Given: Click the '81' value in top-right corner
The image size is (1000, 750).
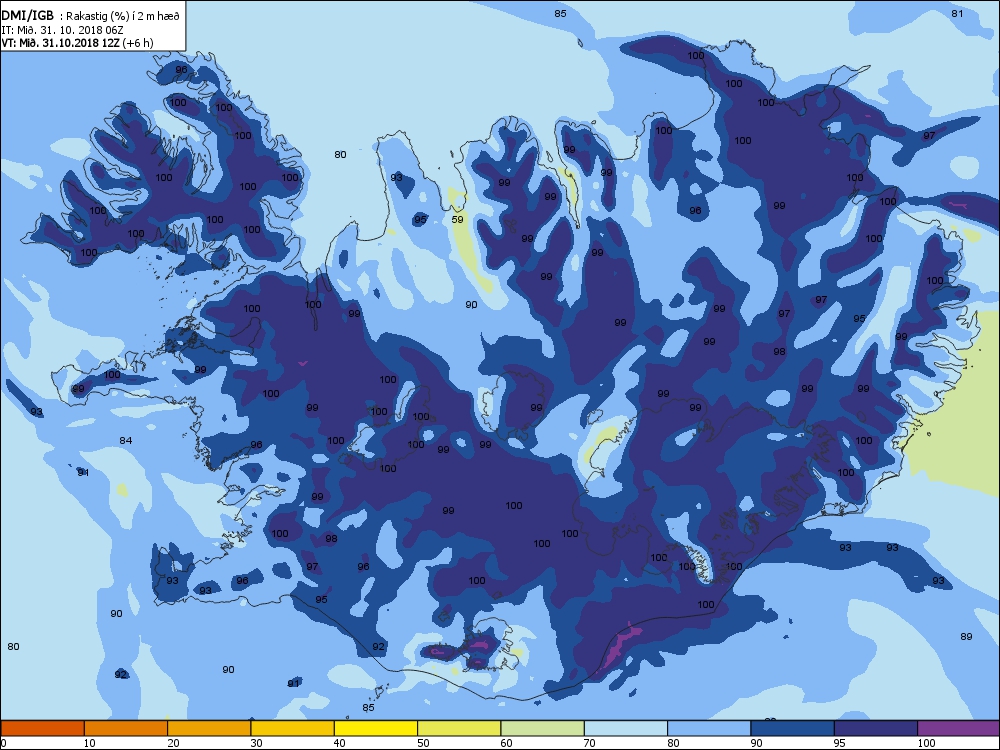Looking at the screenshot, I should coord(957,13).
